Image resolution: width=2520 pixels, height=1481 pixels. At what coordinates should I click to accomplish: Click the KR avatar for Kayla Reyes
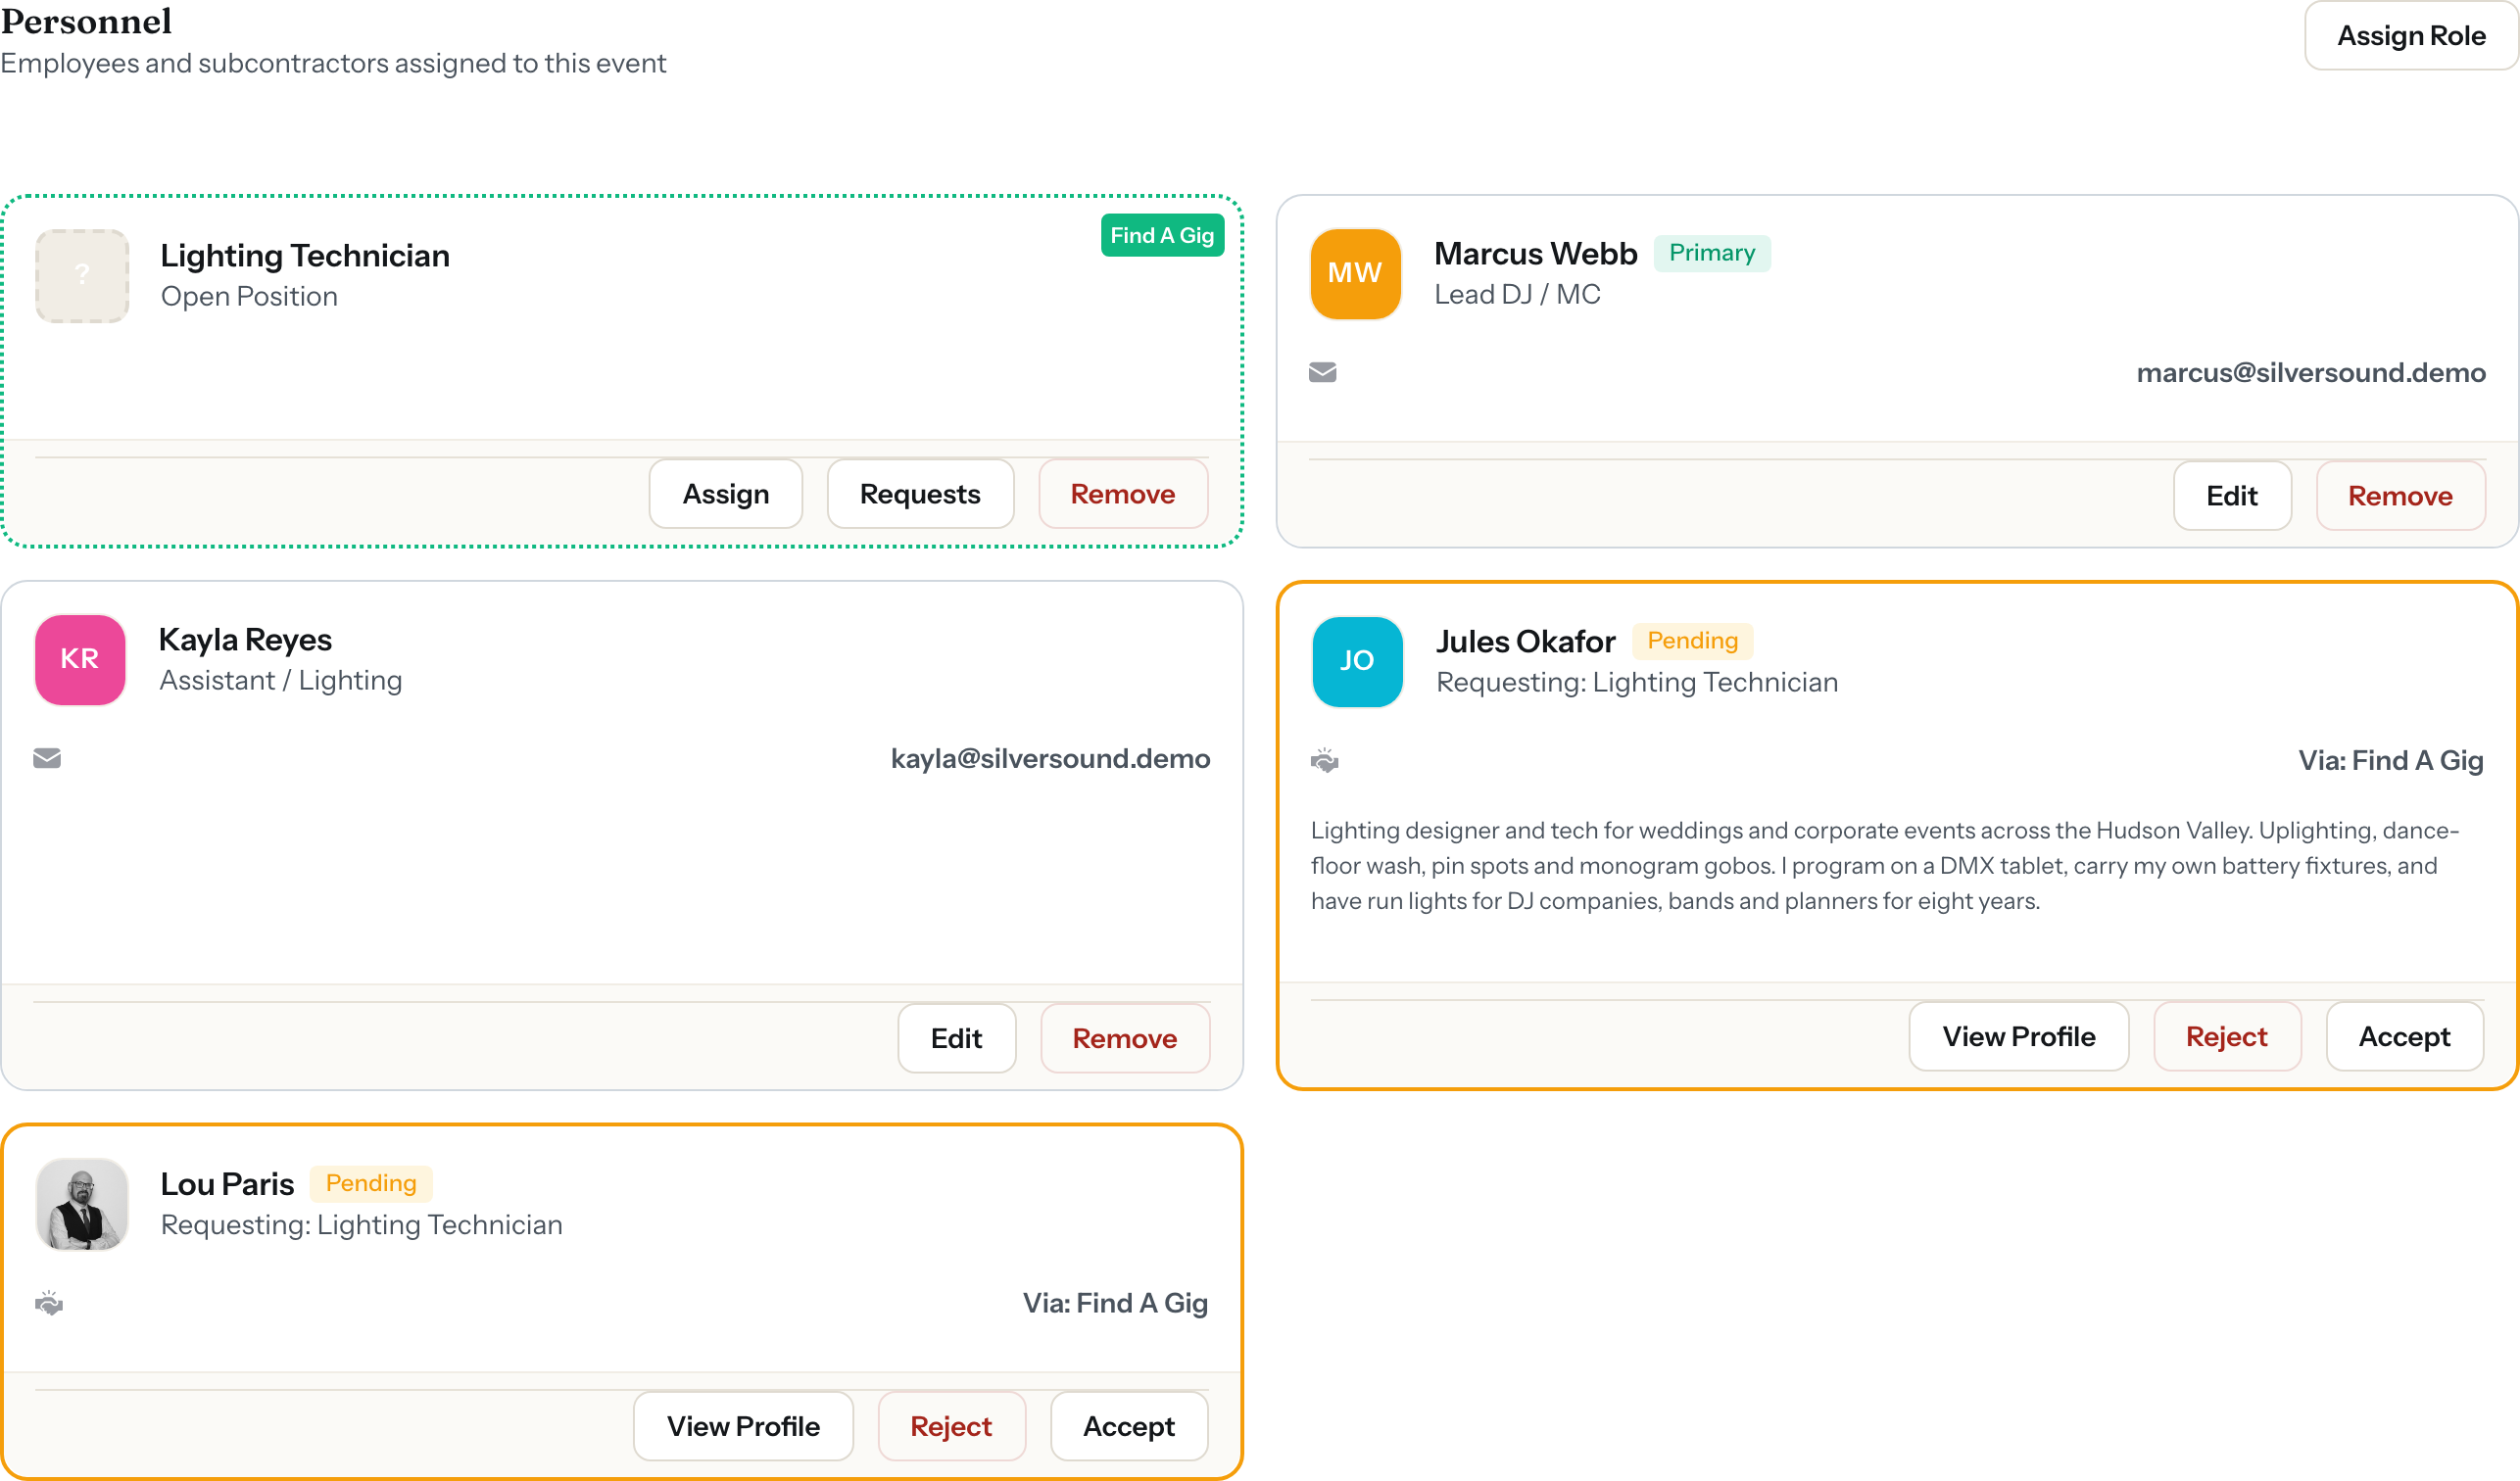pos(80,660)
